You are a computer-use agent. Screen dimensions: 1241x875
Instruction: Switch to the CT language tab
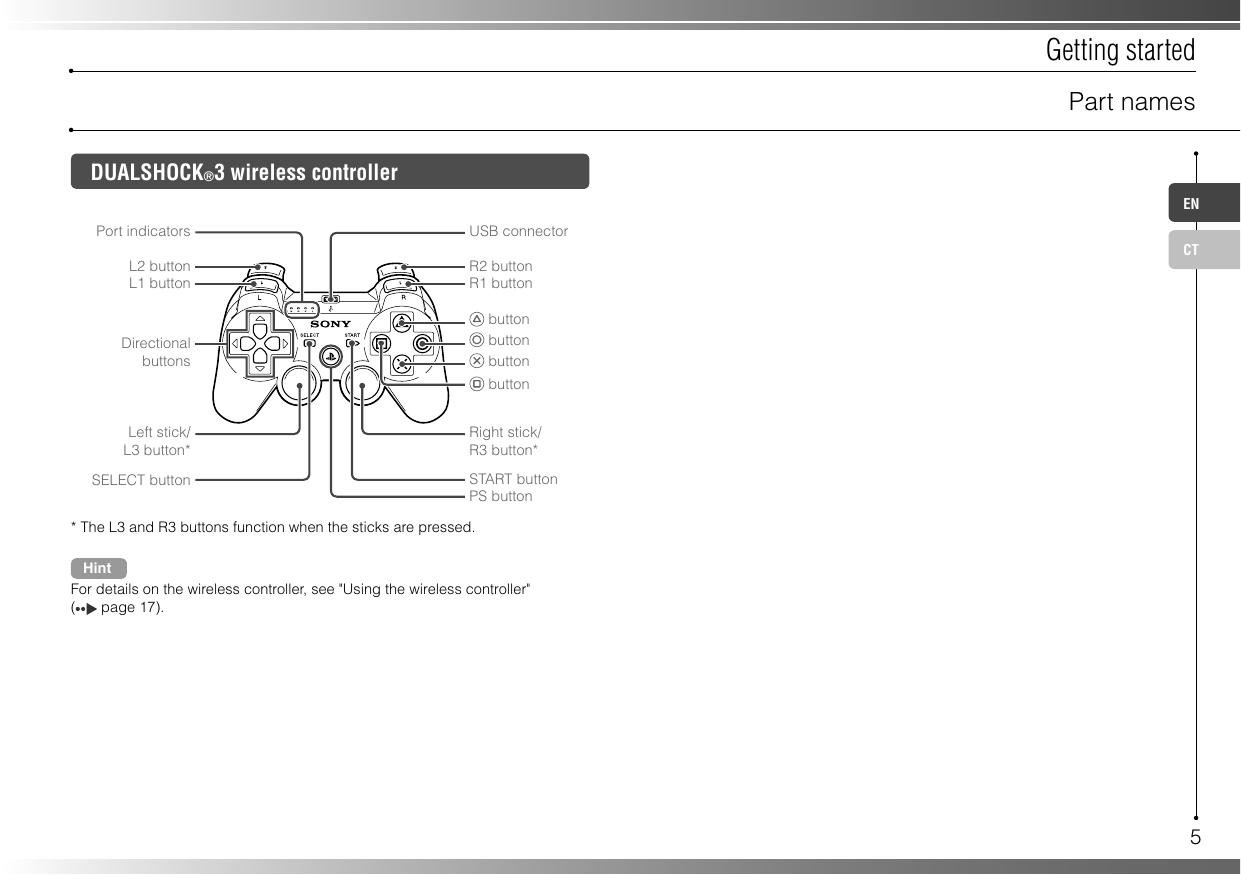pyautogui.click(x=1203, y=250)
